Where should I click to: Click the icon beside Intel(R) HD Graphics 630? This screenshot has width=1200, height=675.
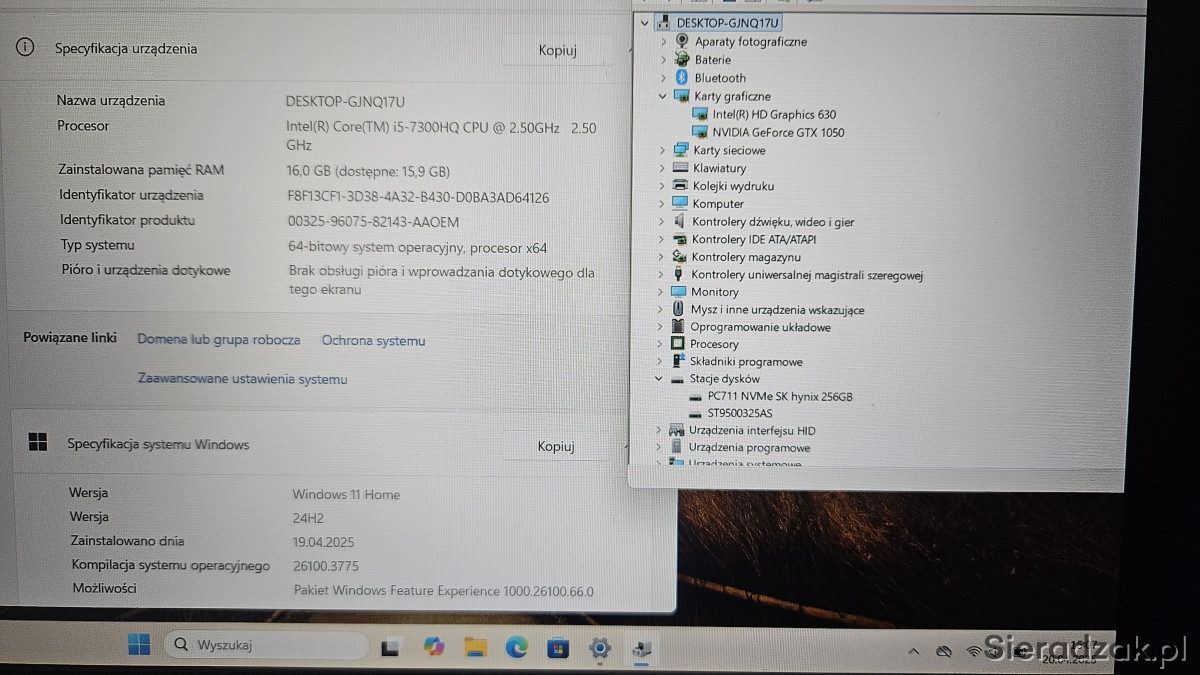click(700, 114)
